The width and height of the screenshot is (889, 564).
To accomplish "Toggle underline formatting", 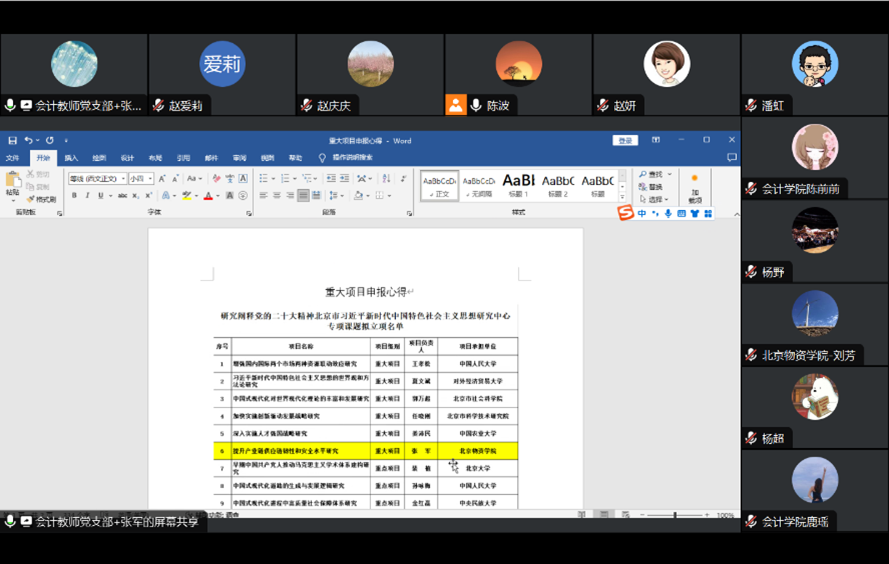I will click(100, 196).
